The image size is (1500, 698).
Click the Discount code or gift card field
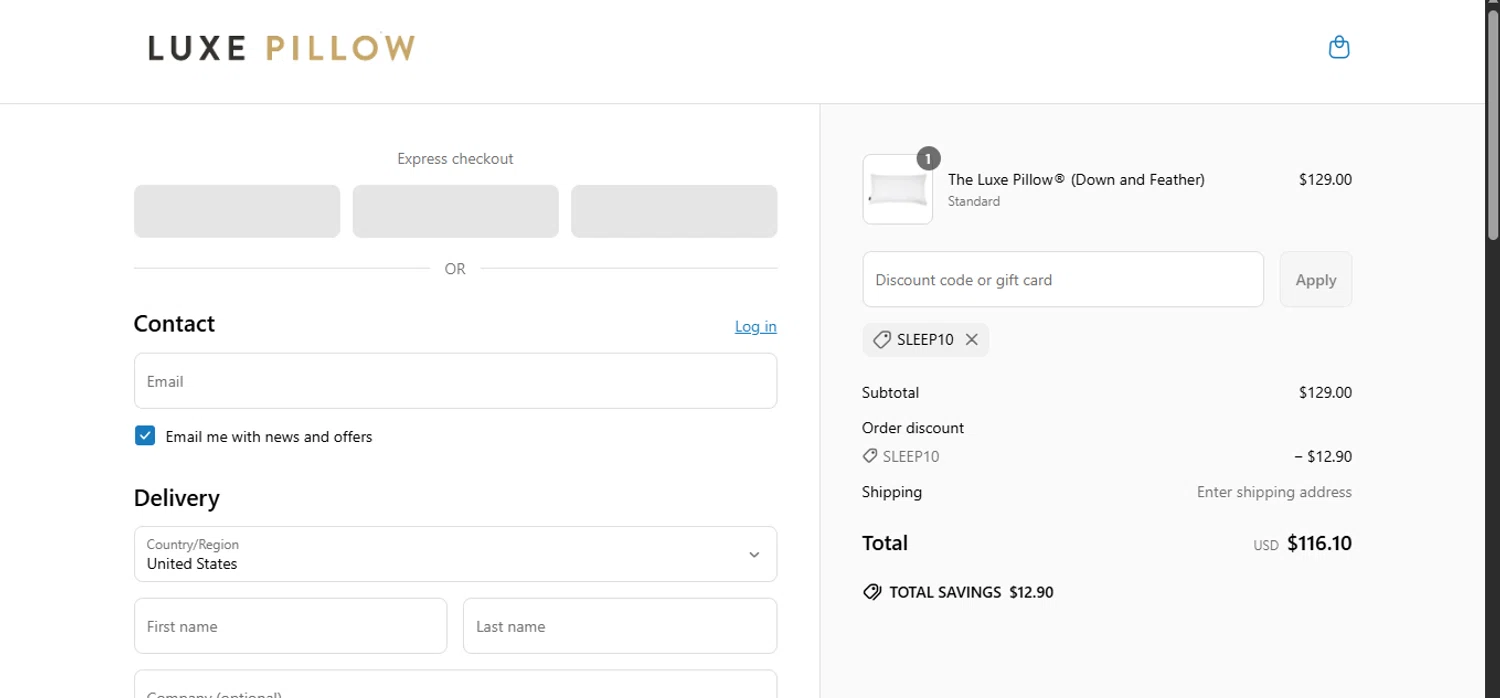1062,280
